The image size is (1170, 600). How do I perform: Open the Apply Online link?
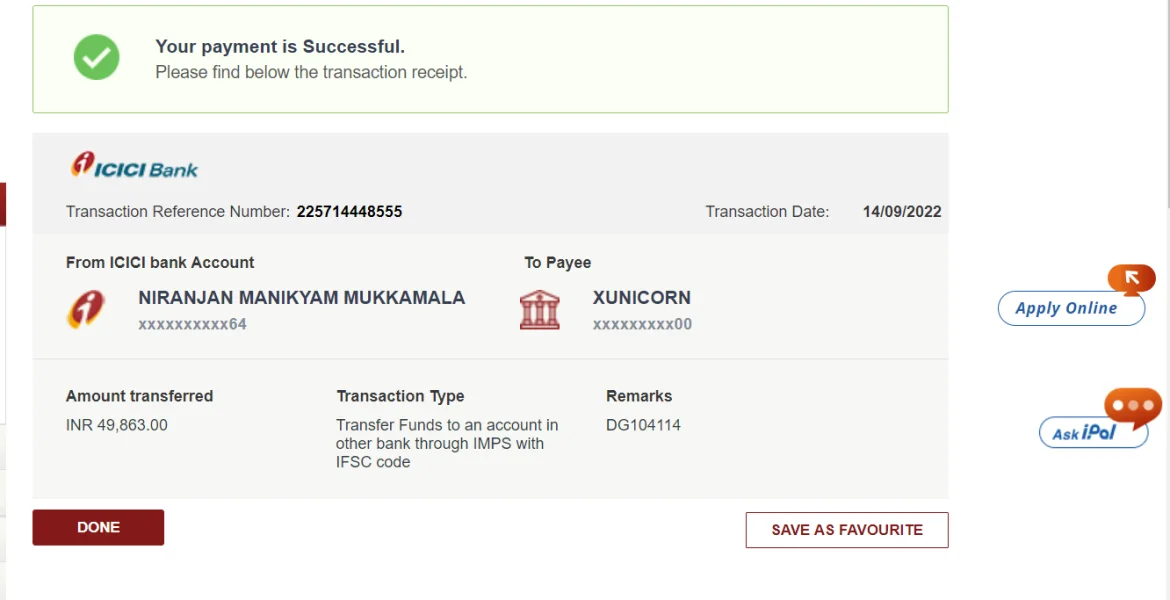click(x=1066, y=309)
